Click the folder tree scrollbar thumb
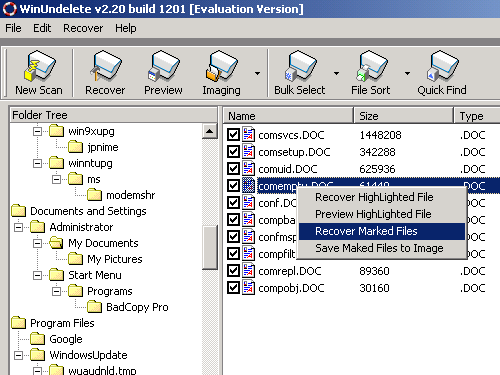 coord(210,247)
